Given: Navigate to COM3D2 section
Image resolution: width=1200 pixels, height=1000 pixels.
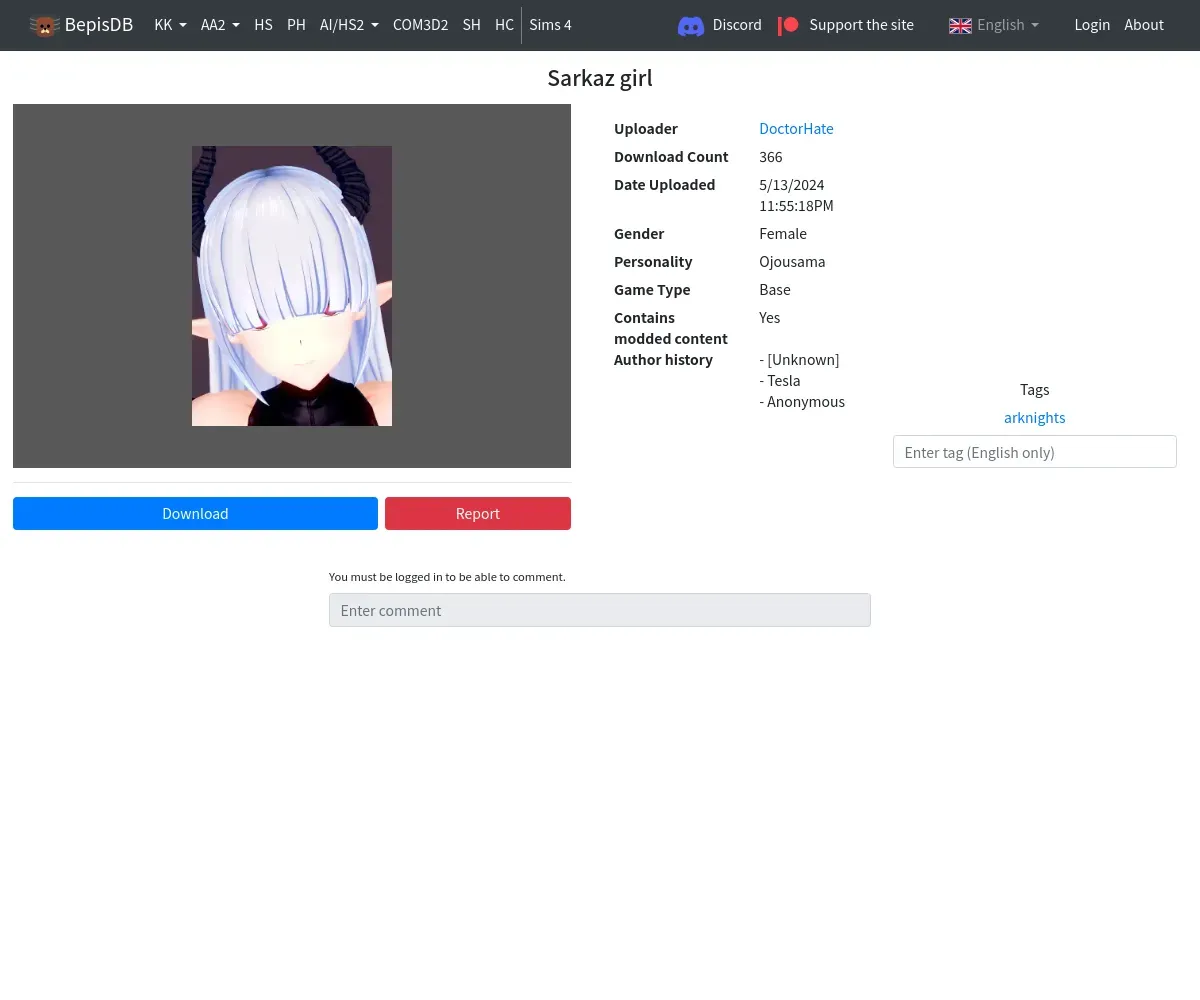Looking at the screenshot, I should pyautogui.click(x=420, y=25).
